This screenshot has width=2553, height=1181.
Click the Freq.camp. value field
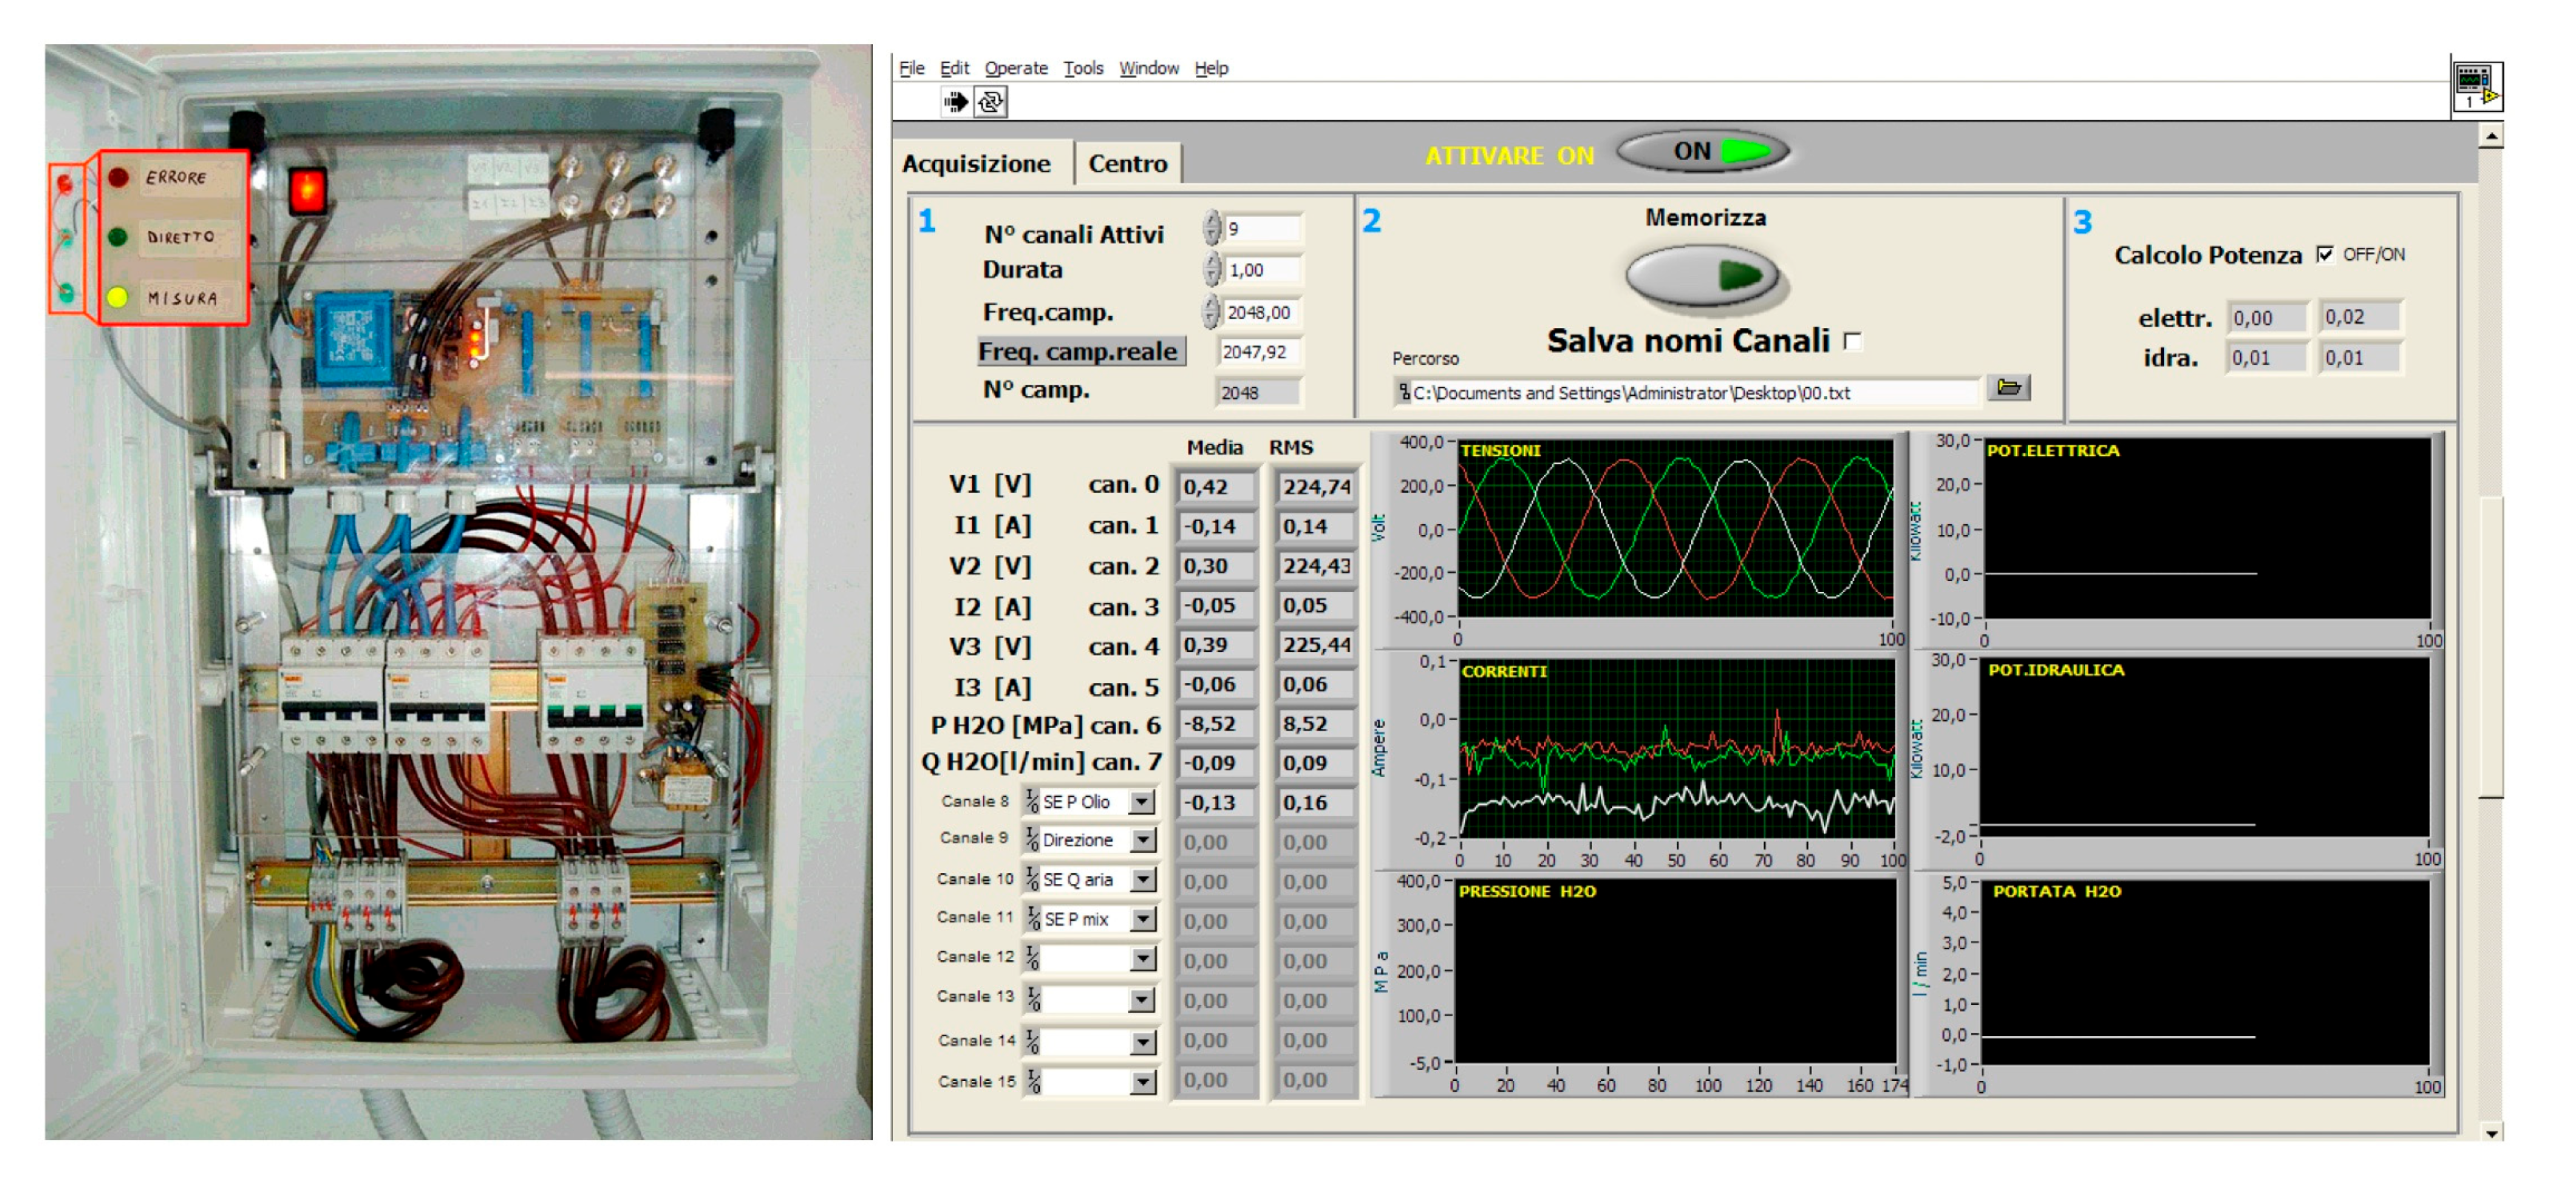click(x=1262, y=313)
